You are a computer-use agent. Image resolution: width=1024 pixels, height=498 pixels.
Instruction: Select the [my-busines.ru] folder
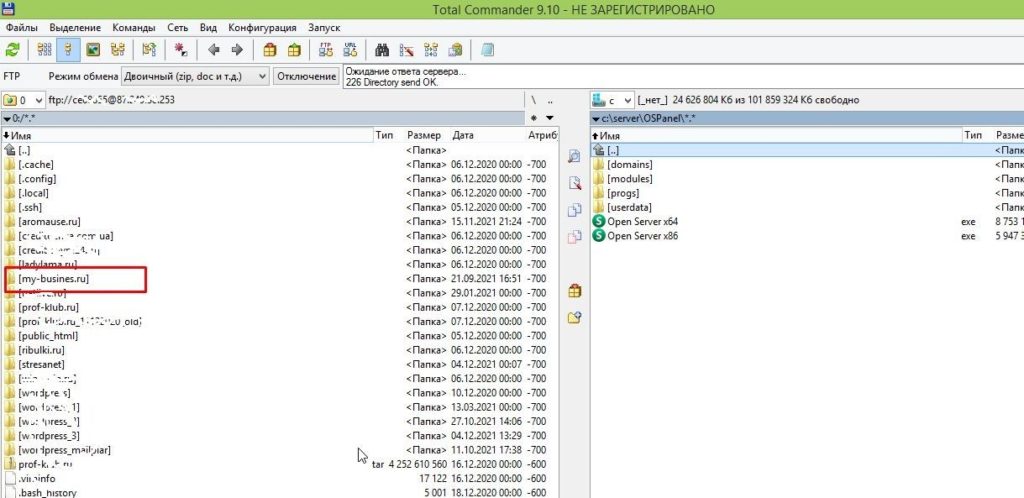pyautogui.click(x=60, y=279)
